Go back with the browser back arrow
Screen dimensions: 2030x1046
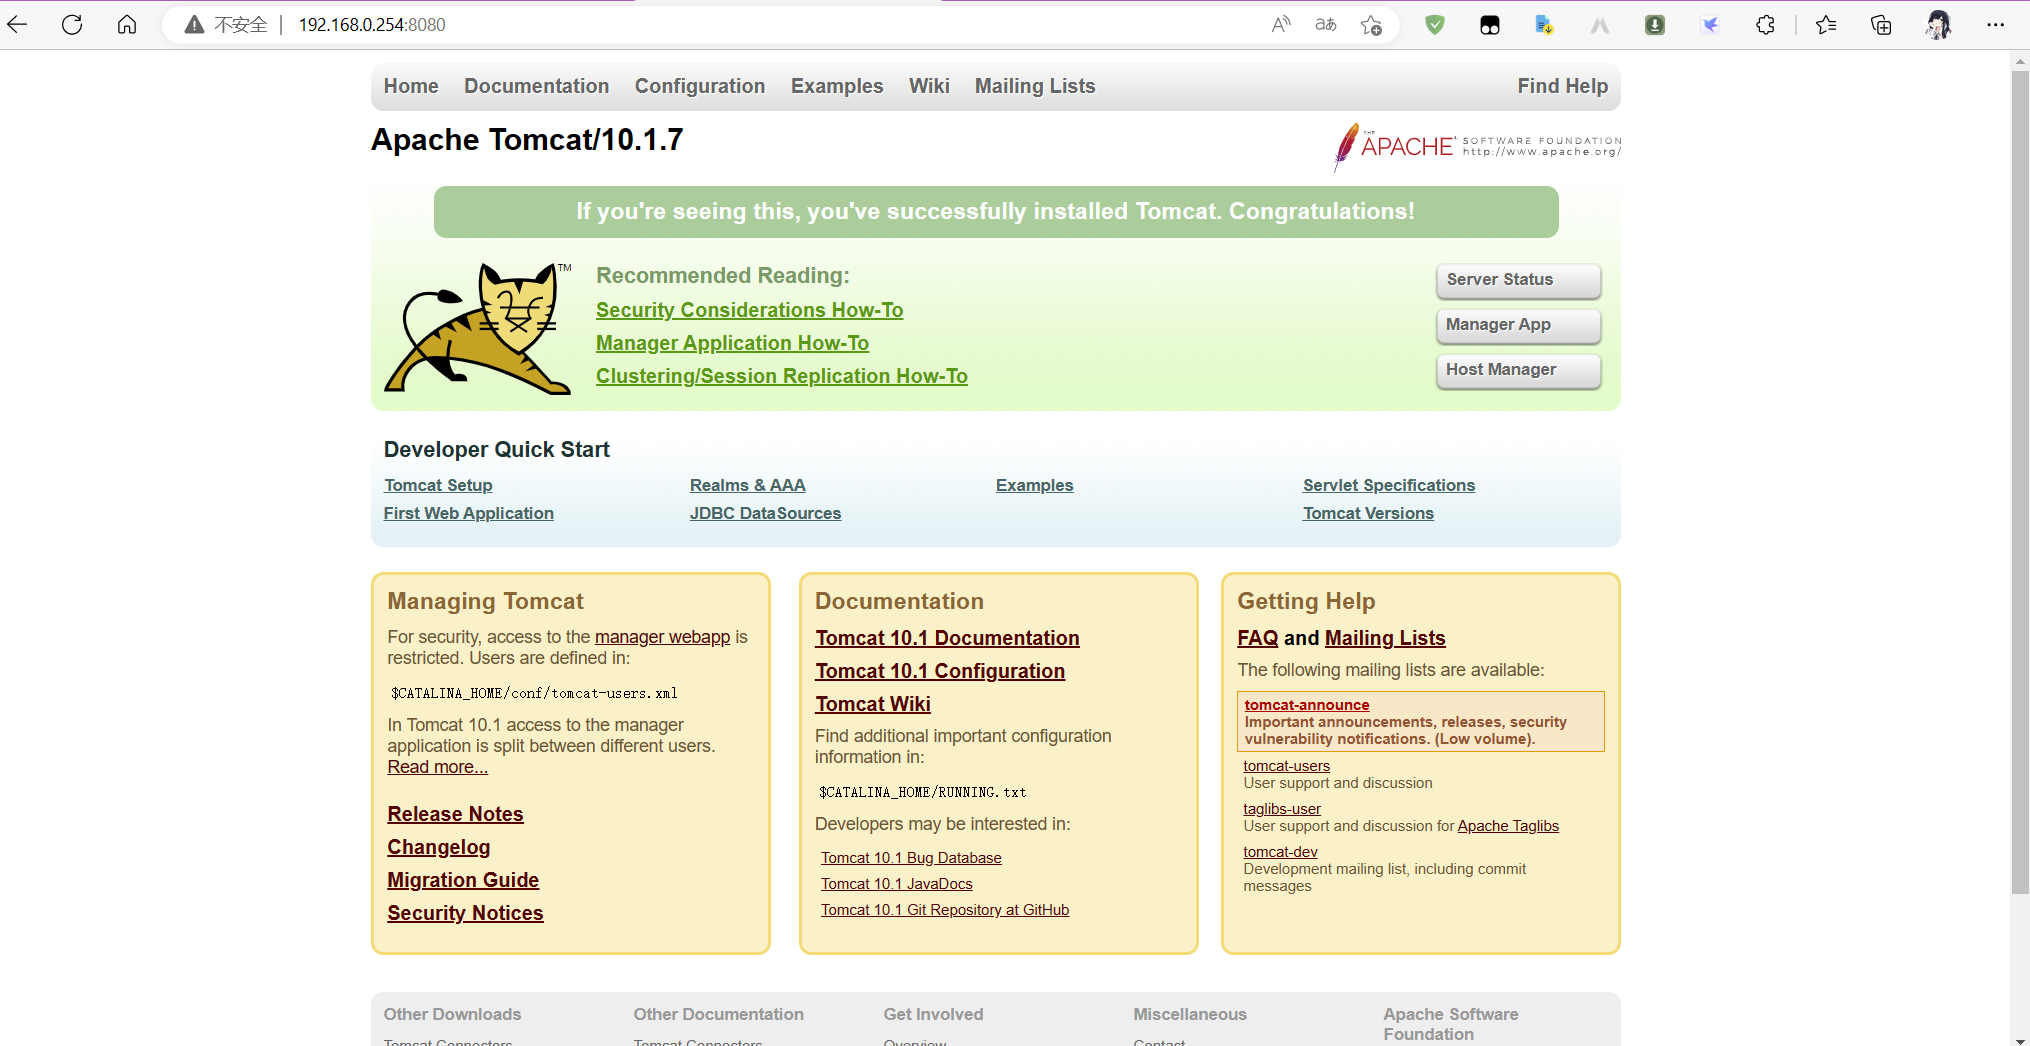pyautogui.click(x=18, y=25)
